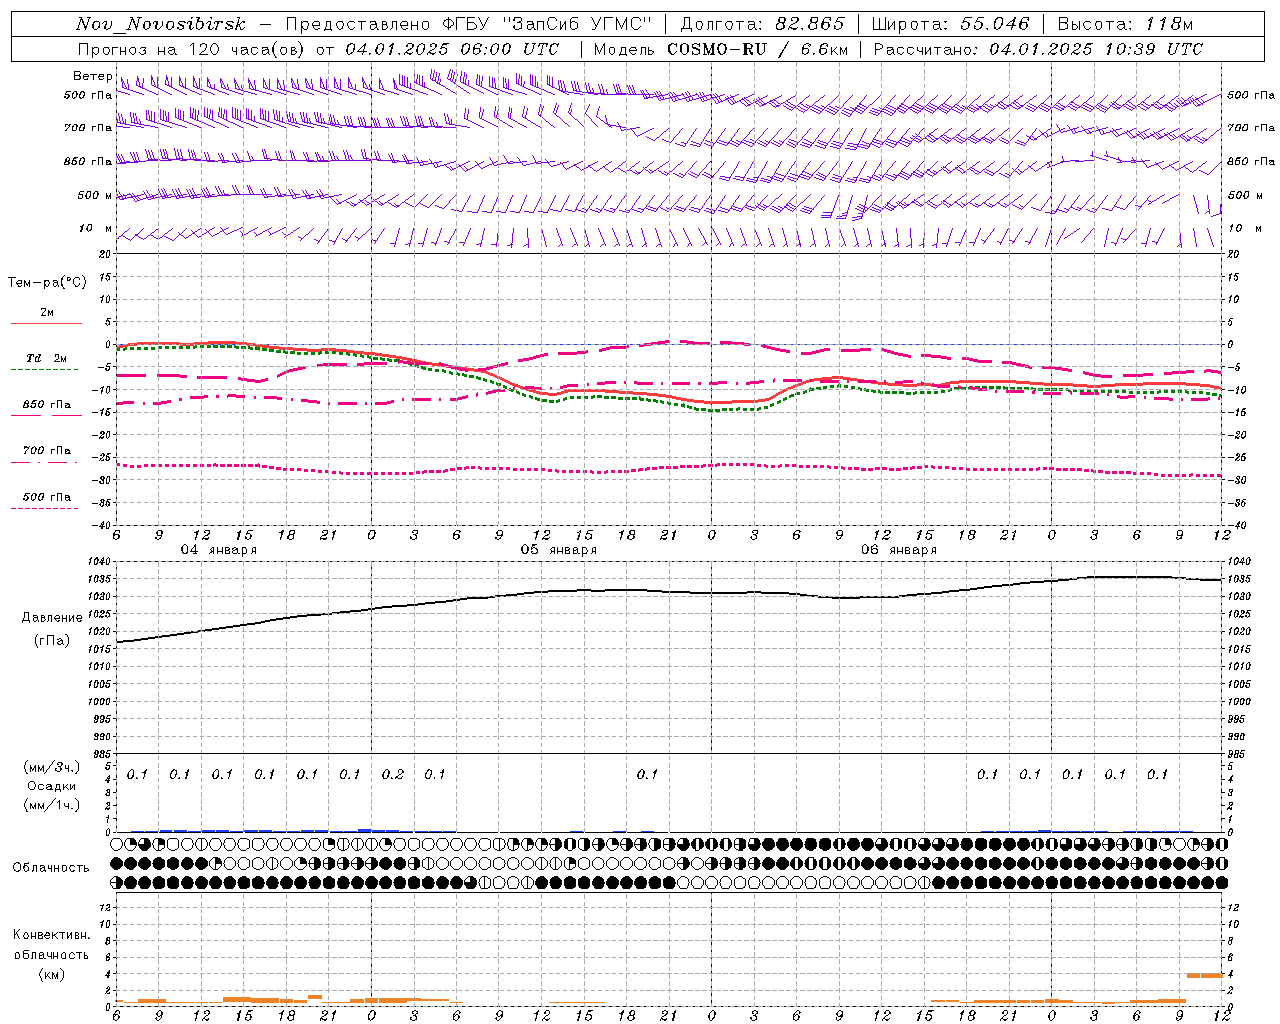The height and width of the screenshot is (1024, 1280).
Task: Click the Давление panel label
Action: pos(52,618)
